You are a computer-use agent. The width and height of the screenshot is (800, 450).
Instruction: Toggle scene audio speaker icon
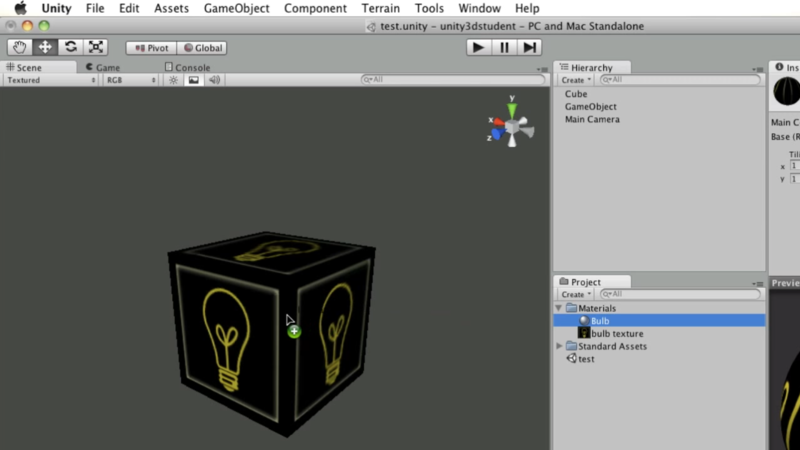(x=215, y=80)
